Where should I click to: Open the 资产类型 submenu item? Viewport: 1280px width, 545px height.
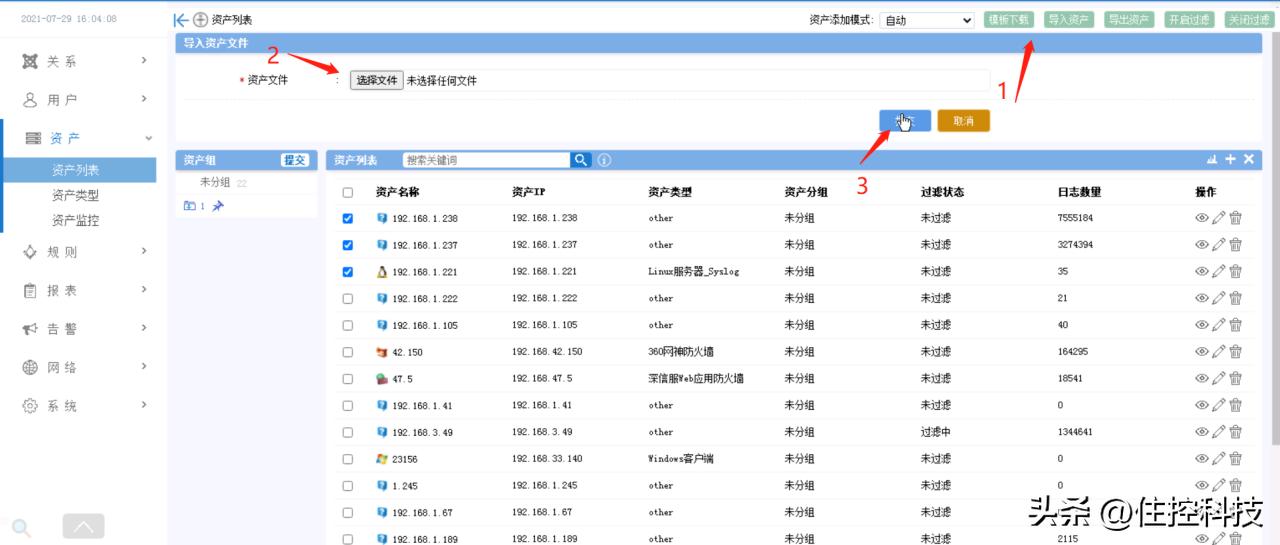[76, 195]
